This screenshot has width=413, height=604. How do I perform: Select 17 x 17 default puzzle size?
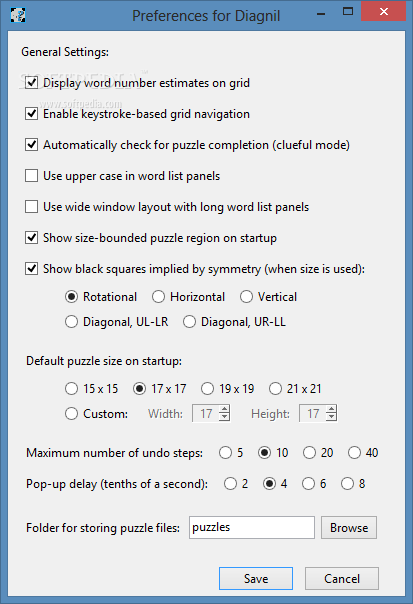click(x=139, y=389)
